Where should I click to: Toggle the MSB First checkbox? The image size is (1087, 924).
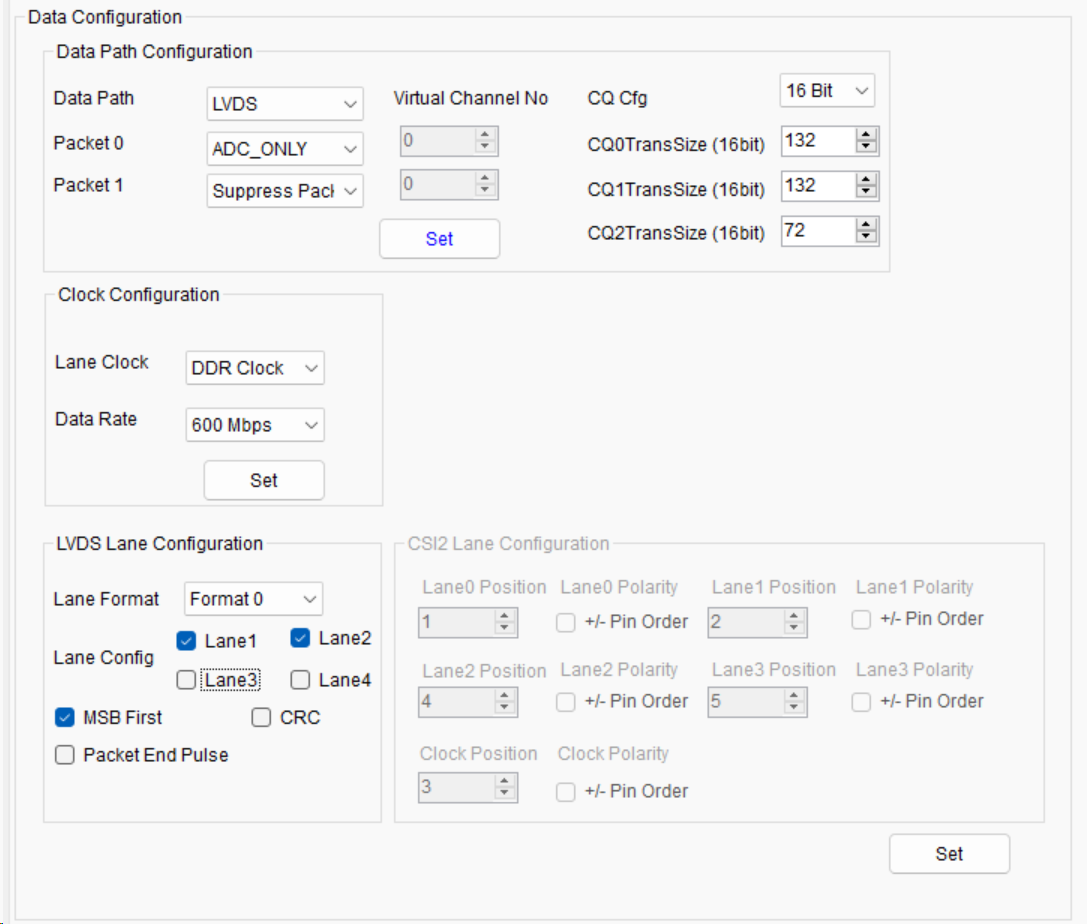pyautogui.click(x=64, y=717)
